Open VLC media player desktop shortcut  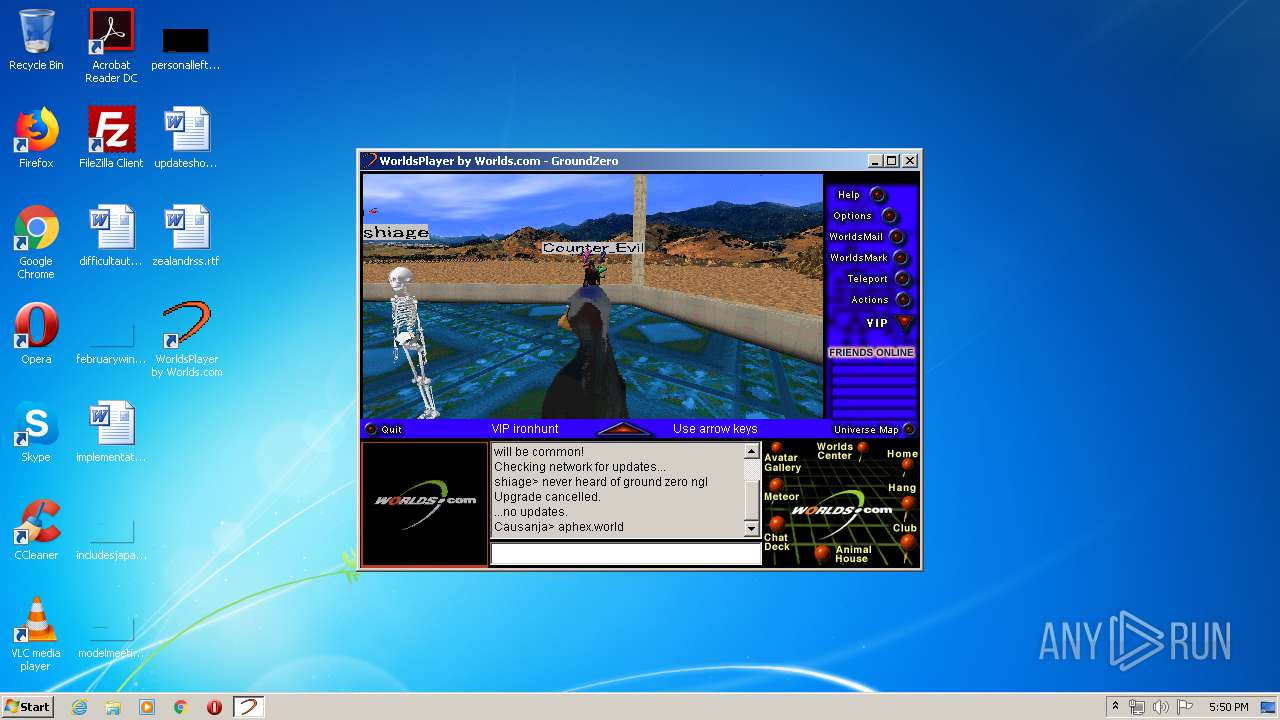36,634
